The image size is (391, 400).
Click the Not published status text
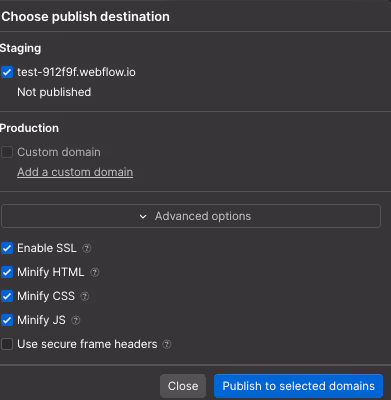pos(54,92)
